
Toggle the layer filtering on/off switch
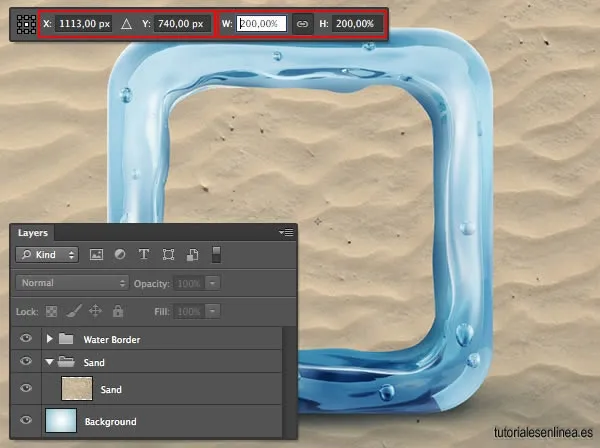coord(216,255)
